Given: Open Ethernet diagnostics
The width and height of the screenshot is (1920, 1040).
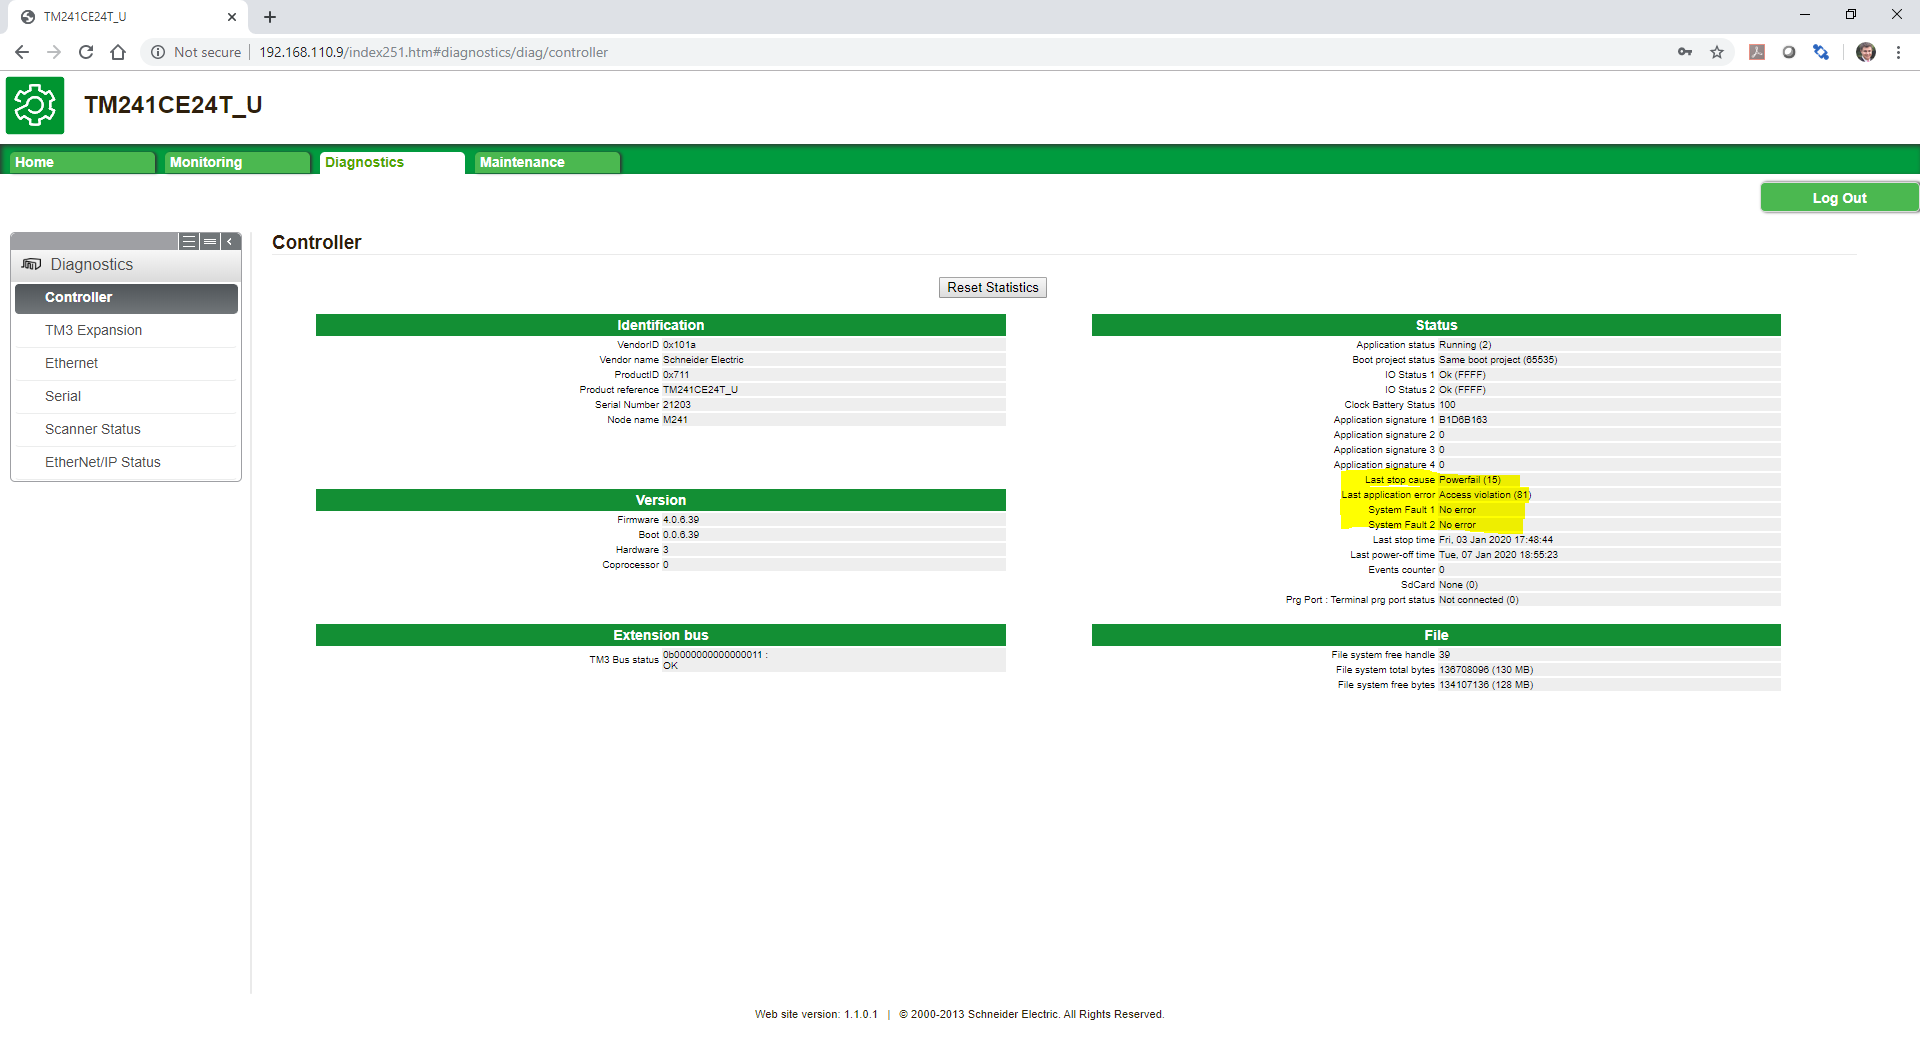Looking at the screenshot, I should 126,363.
